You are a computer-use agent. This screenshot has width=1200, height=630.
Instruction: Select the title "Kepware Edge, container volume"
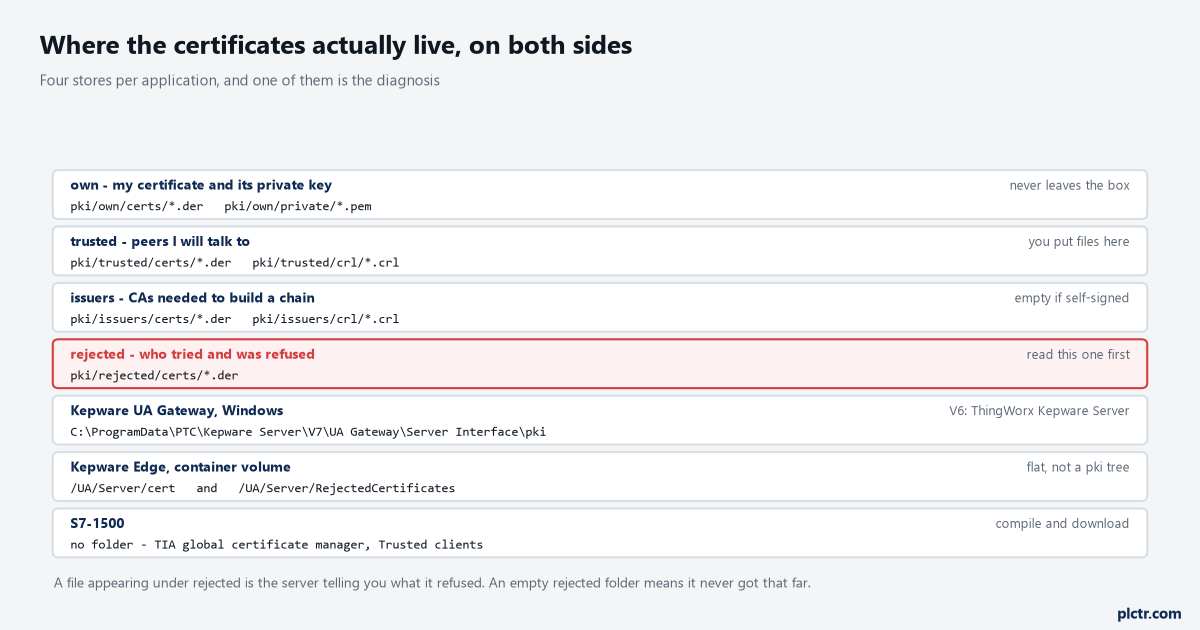coord(180,467)
